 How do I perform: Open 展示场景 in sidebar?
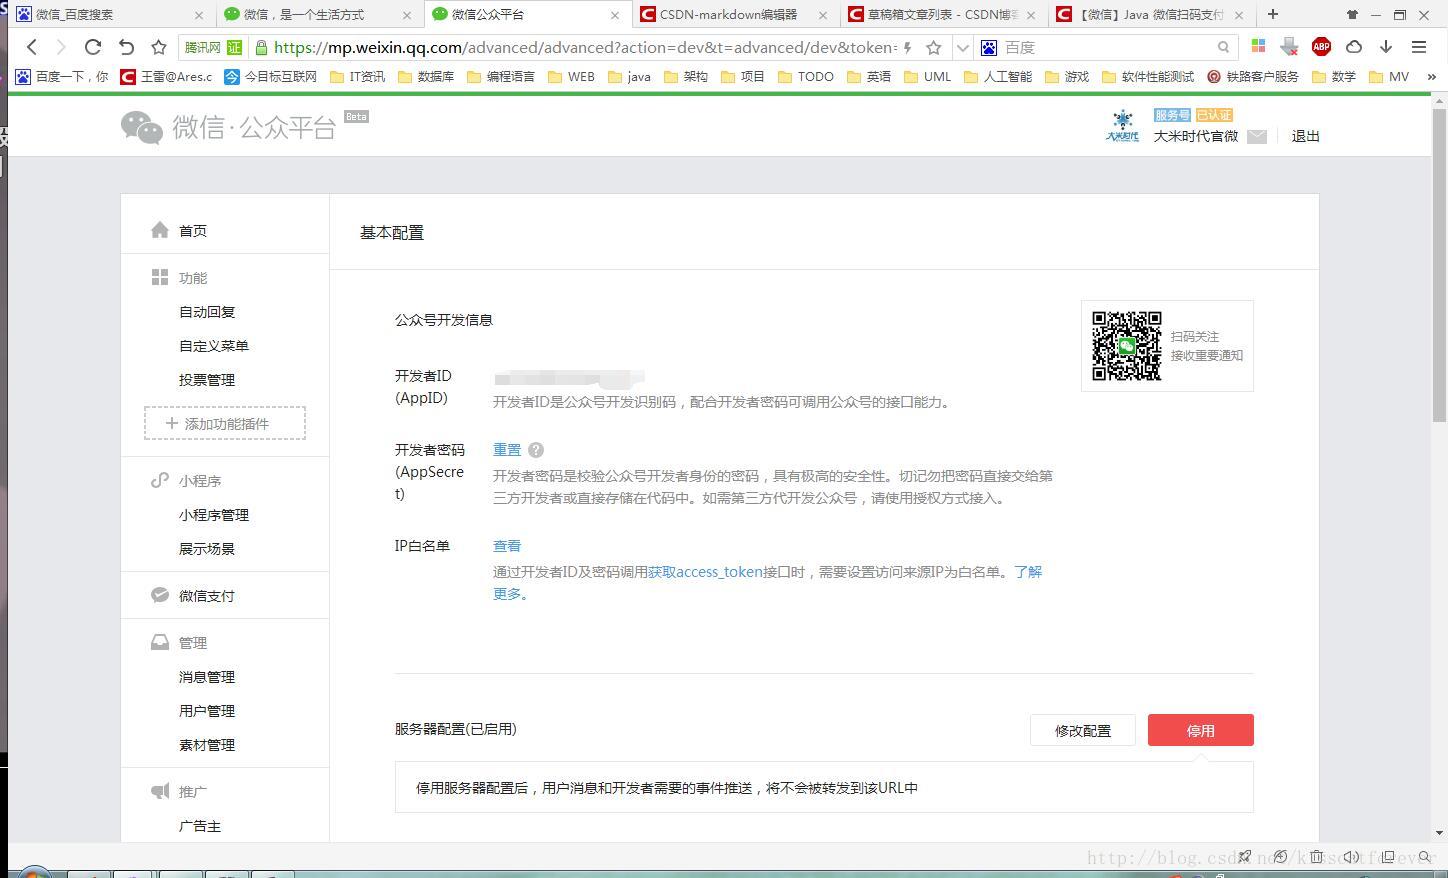207,549
